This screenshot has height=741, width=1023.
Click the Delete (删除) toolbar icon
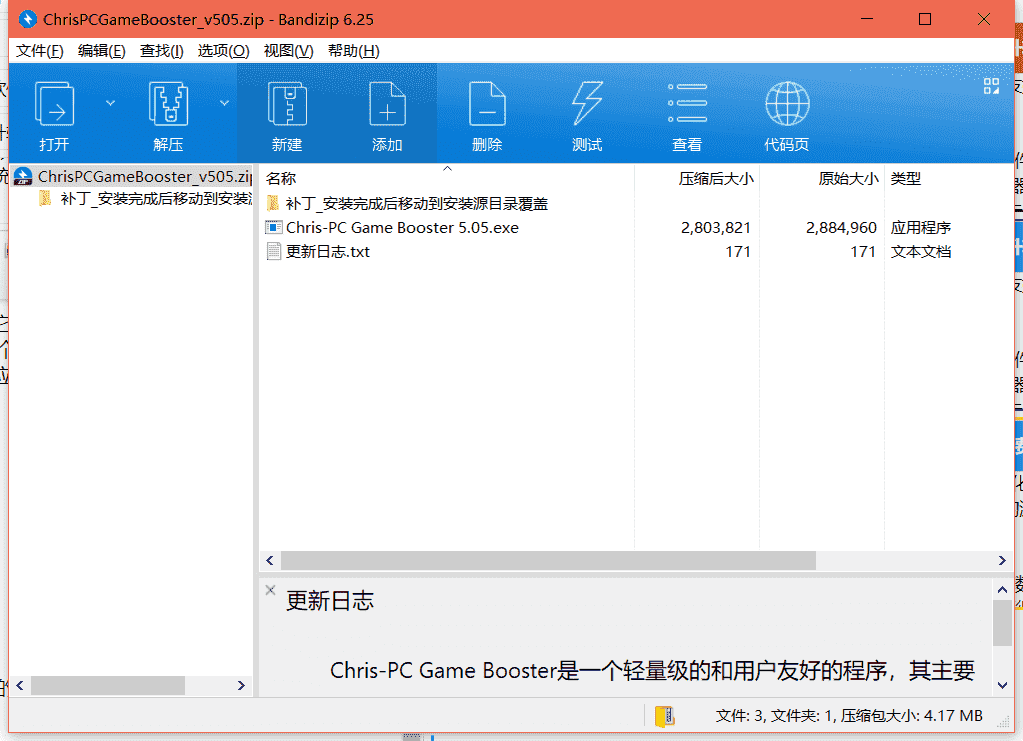tap(487, 104)
